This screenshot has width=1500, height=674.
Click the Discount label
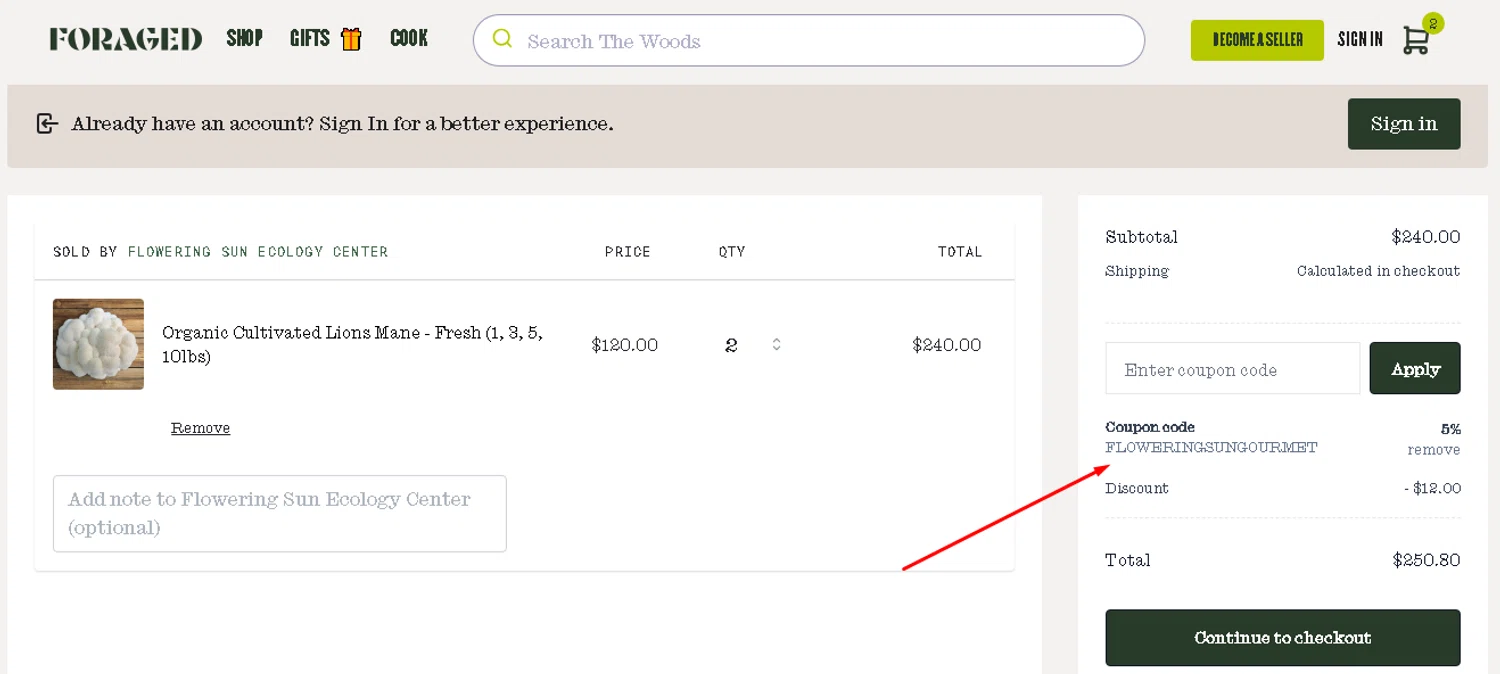tap(1137, 488)
